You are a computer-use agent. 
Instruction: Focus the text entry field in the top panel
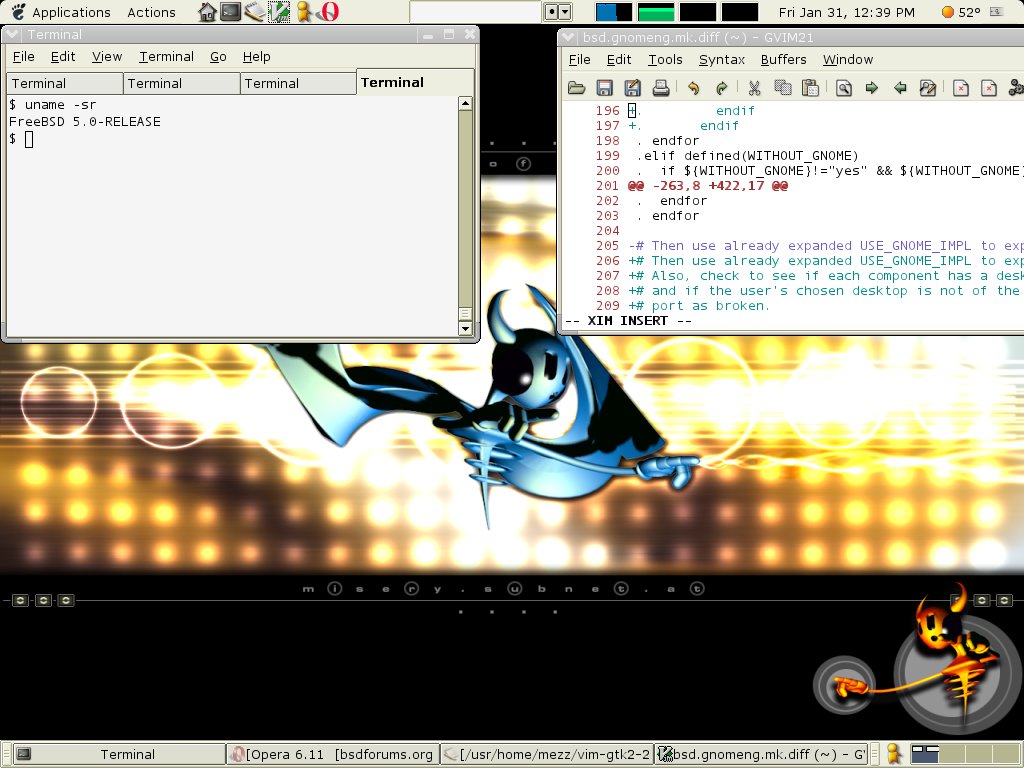pyautogui.click(x=475, y=12)
